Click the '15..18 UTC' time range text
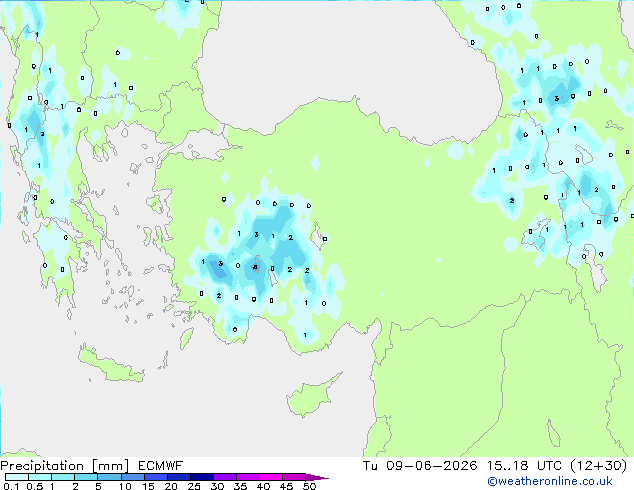Viewport: 634px width, 490px height. tap(524, 466)
